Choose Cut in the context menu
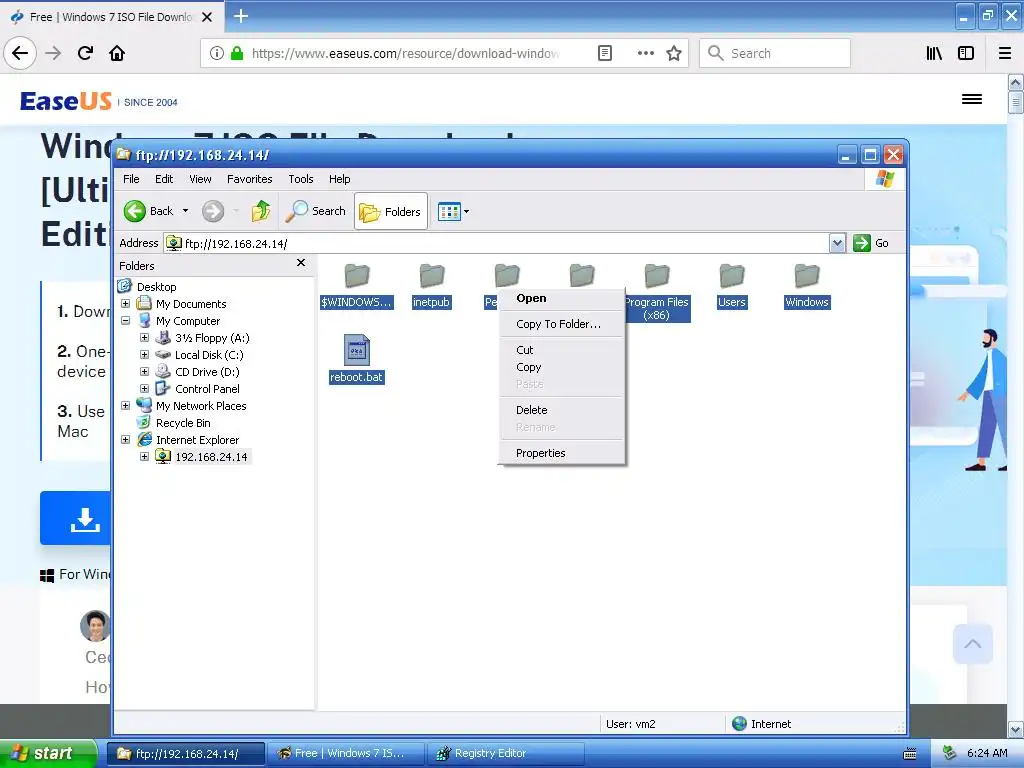The width and height of the screenshot is (1024, 768). (562, 350)
